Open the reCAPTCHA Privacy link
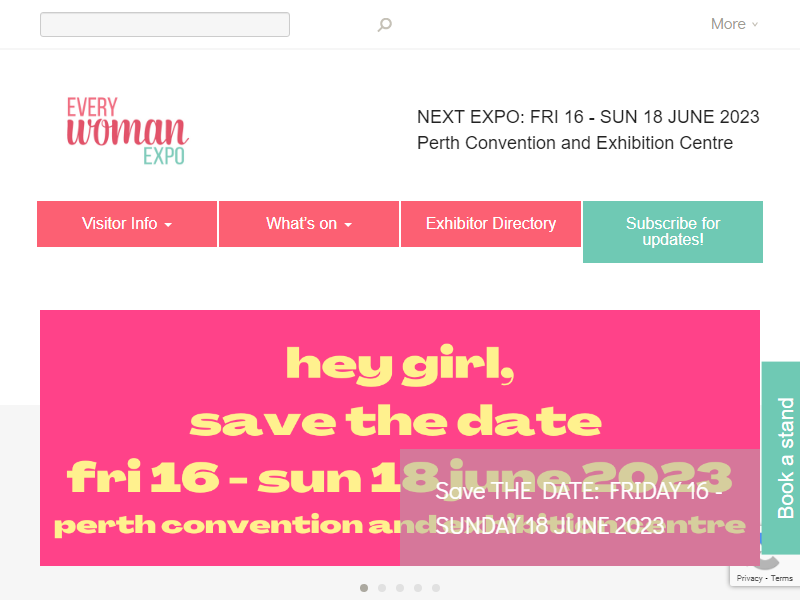The height and width of the screenshot is (600, 800). 749,578
